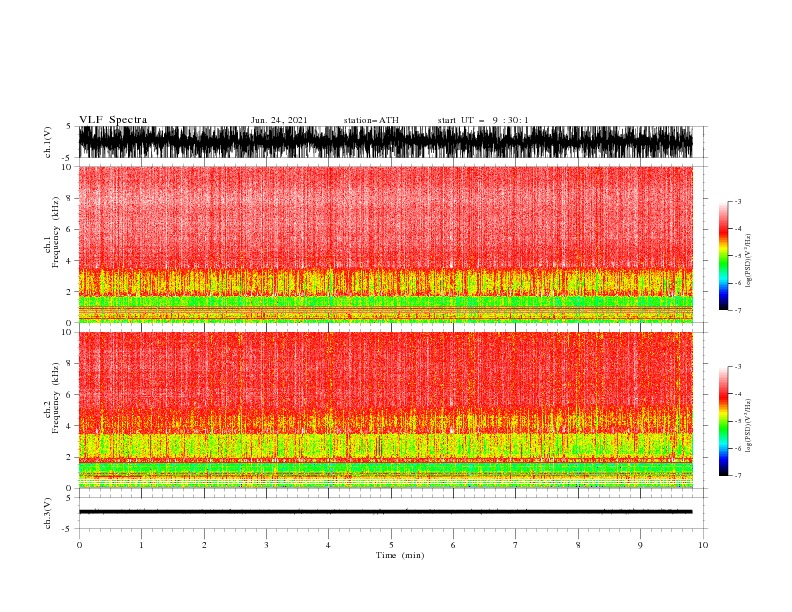Click time axis tick label '9'

click(640, 545)
